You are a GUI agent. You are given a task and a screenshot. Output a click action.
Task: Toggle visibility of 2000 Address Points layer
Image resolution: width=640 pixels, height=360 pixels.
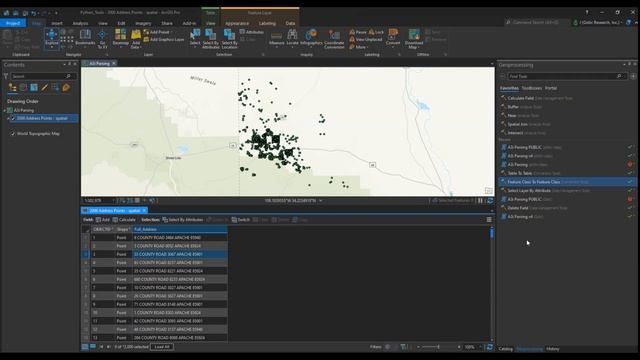13,118
